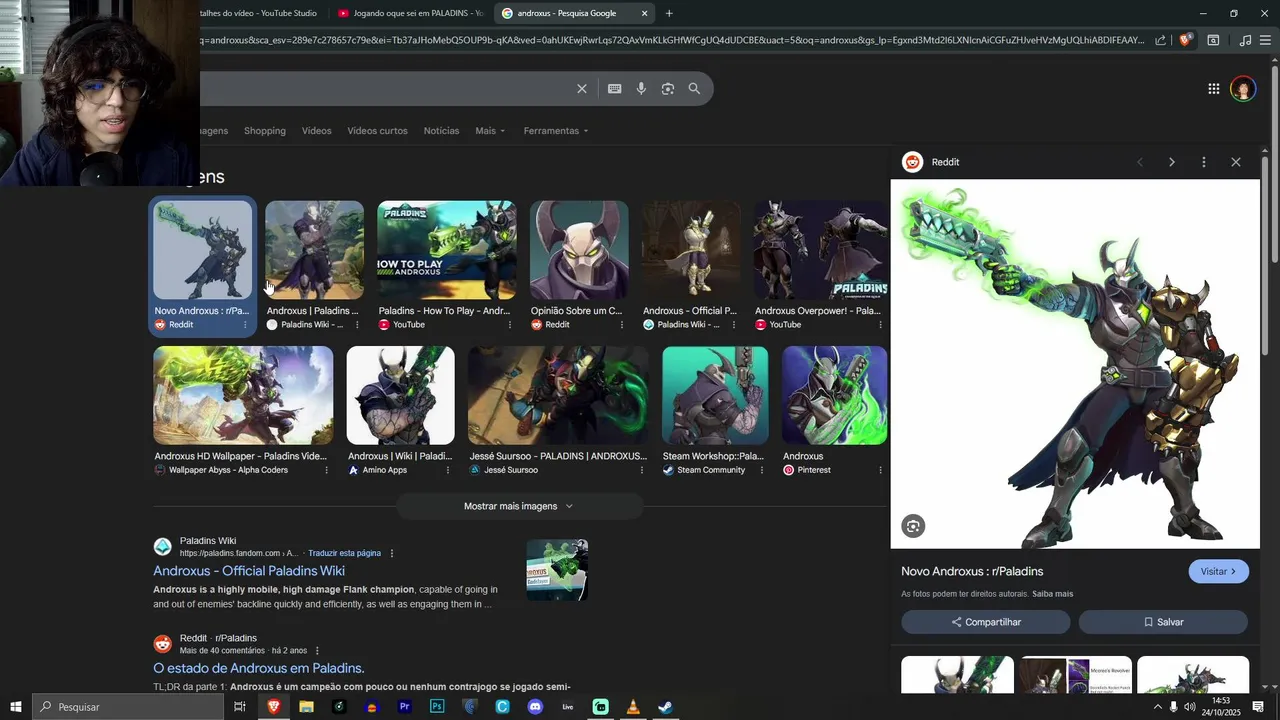The width and height of the screenshot is (1280, 720).
Task: Open the media playback music note icon
Action: click(x=1245, y=40)
